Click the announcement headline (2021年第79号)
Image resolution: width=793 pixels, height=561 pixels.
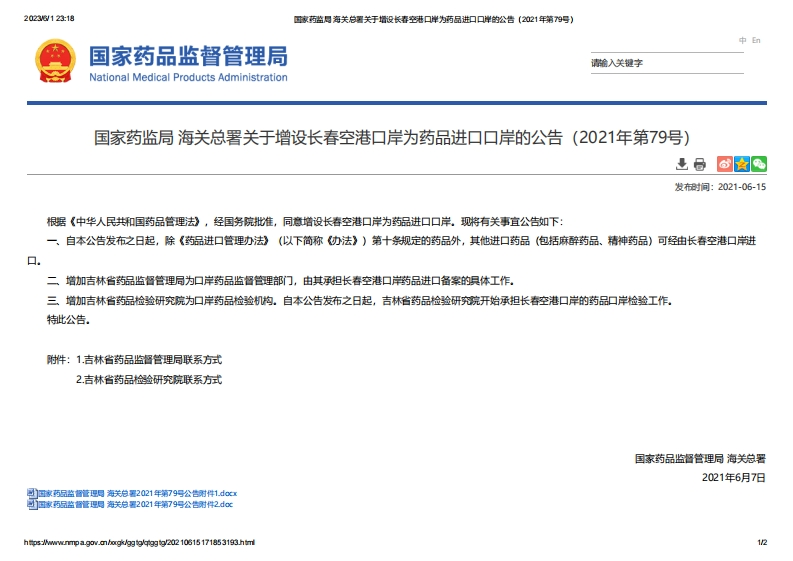(393, 137)
